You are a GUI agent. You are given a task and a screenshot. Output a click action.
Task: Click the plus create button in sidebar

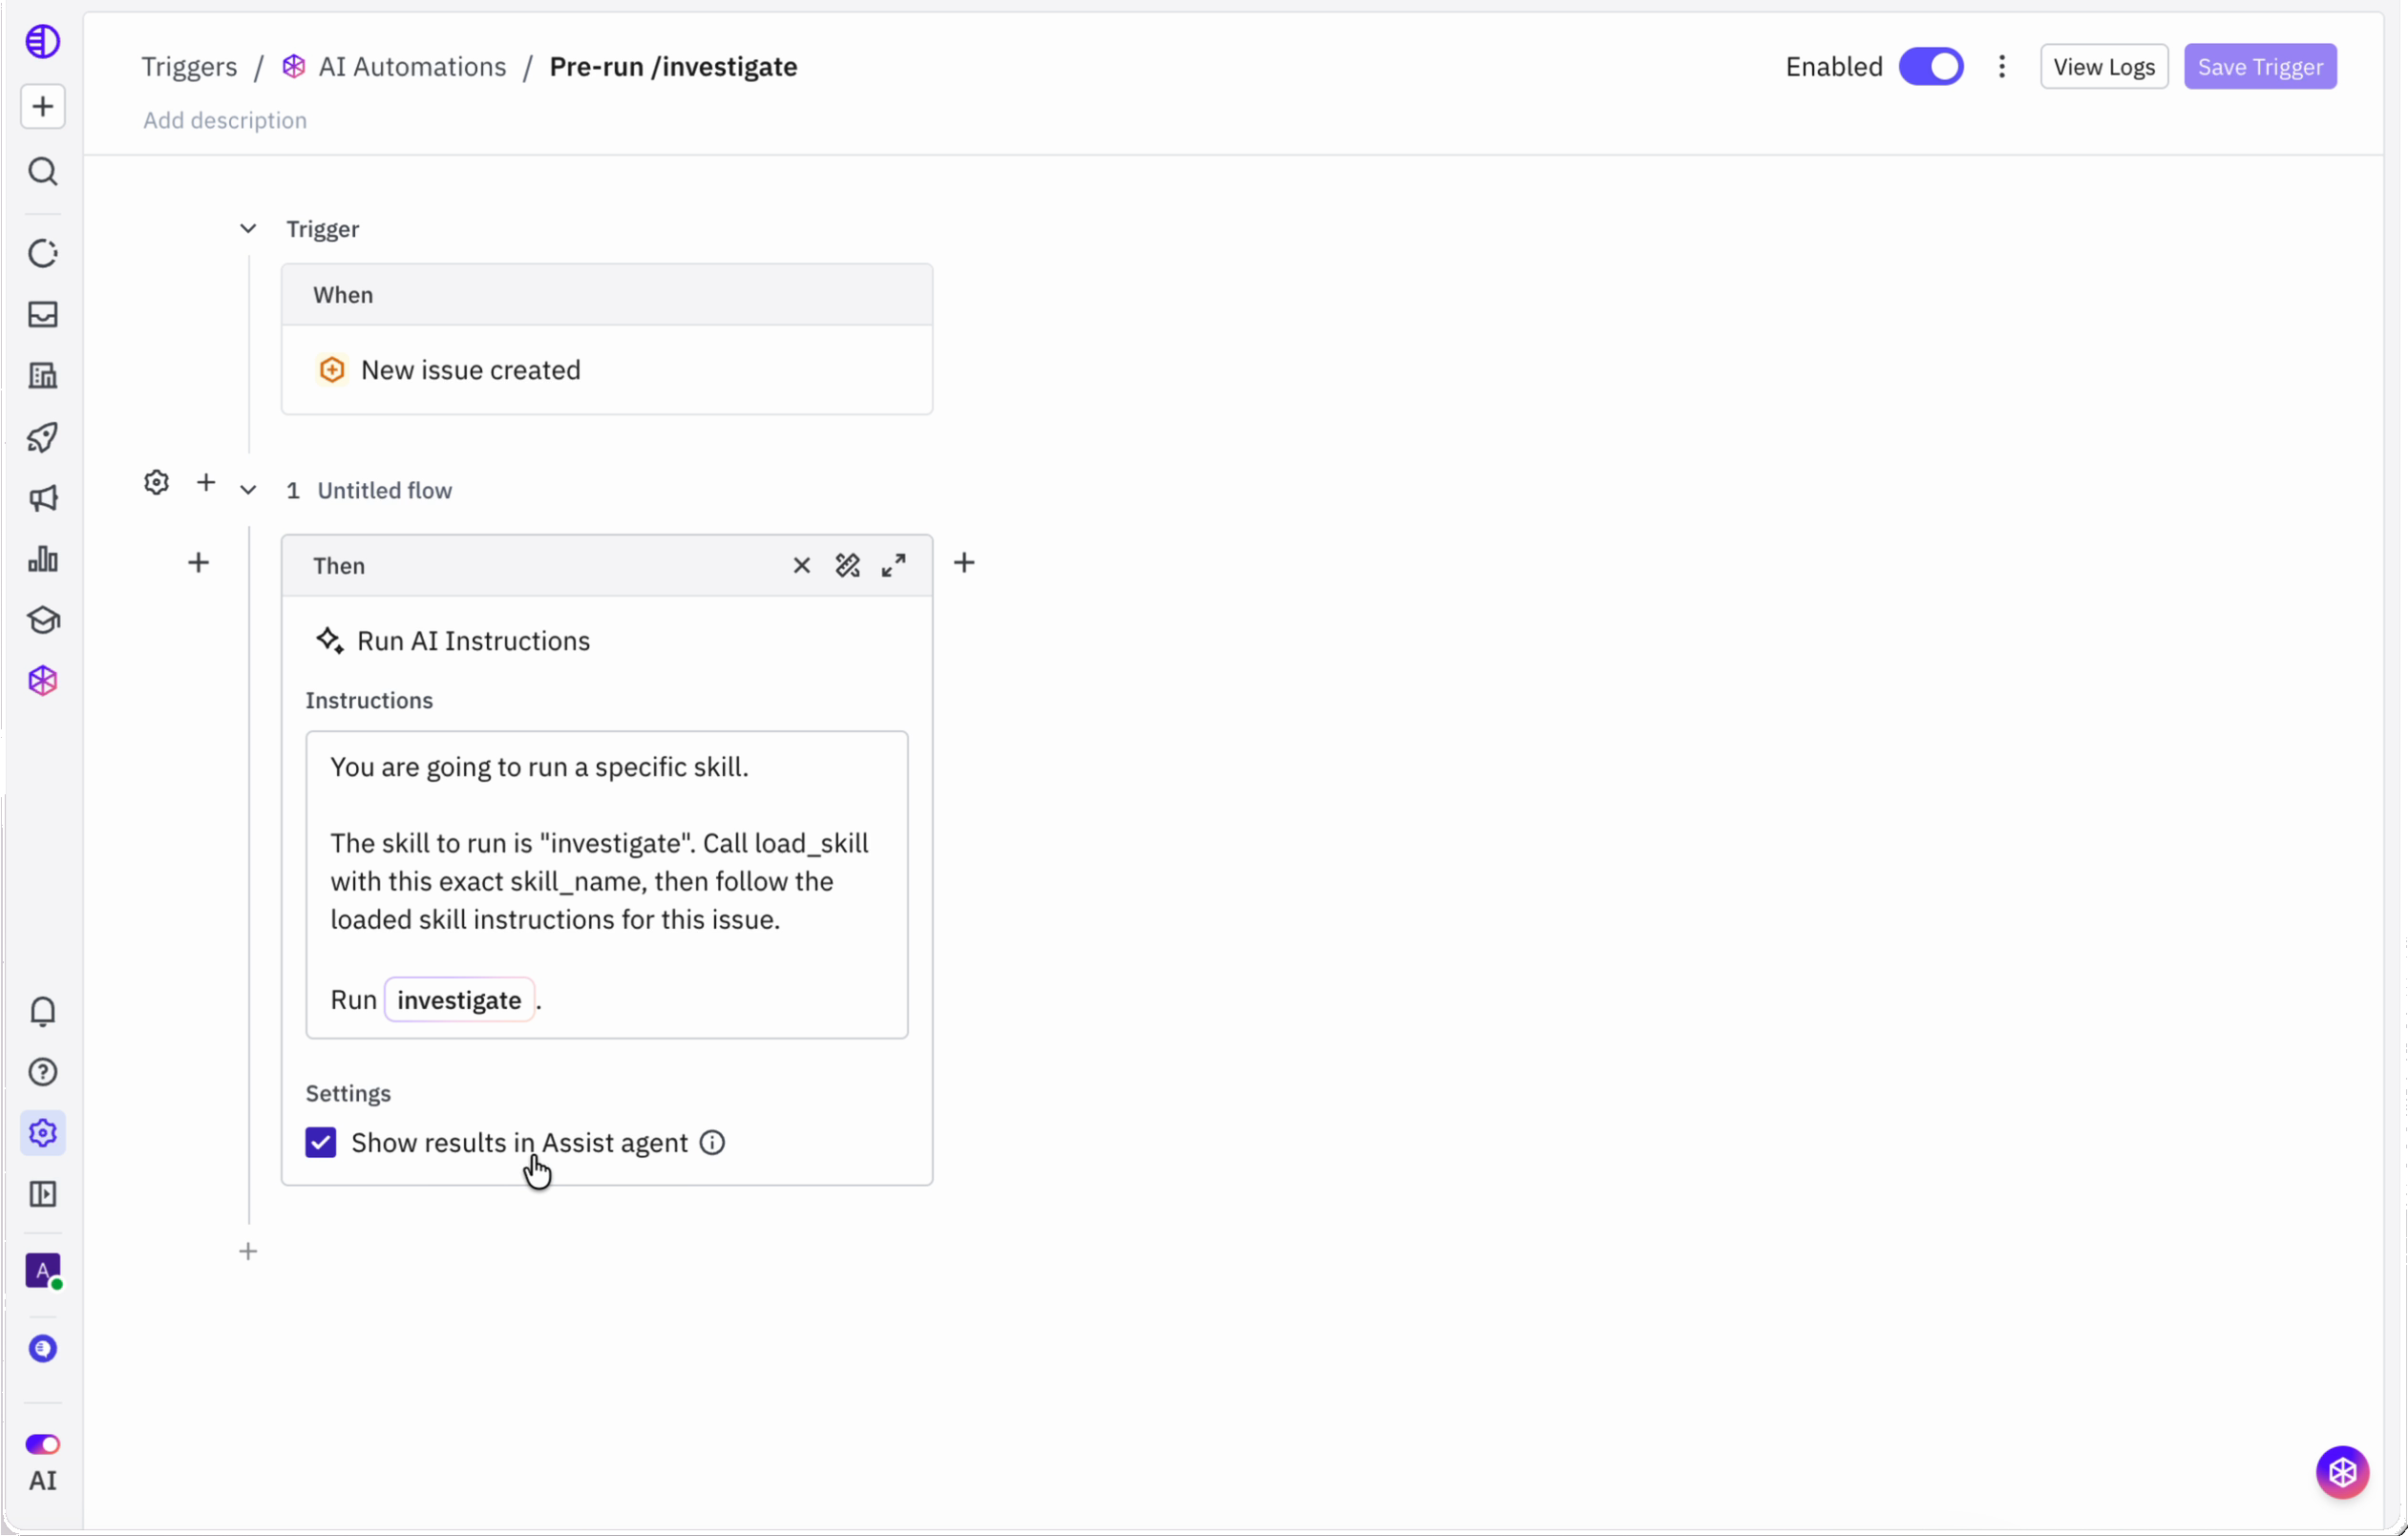[42, 106]
